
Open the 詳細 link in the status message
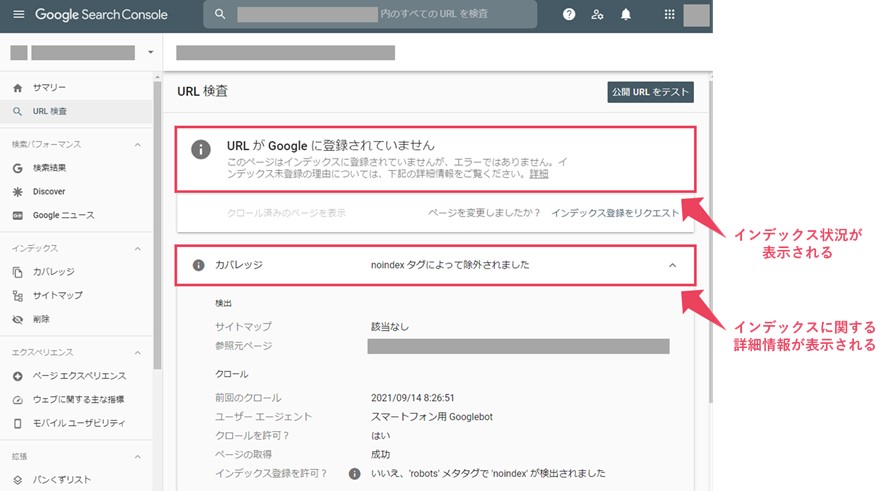click(x=539, y=174)
